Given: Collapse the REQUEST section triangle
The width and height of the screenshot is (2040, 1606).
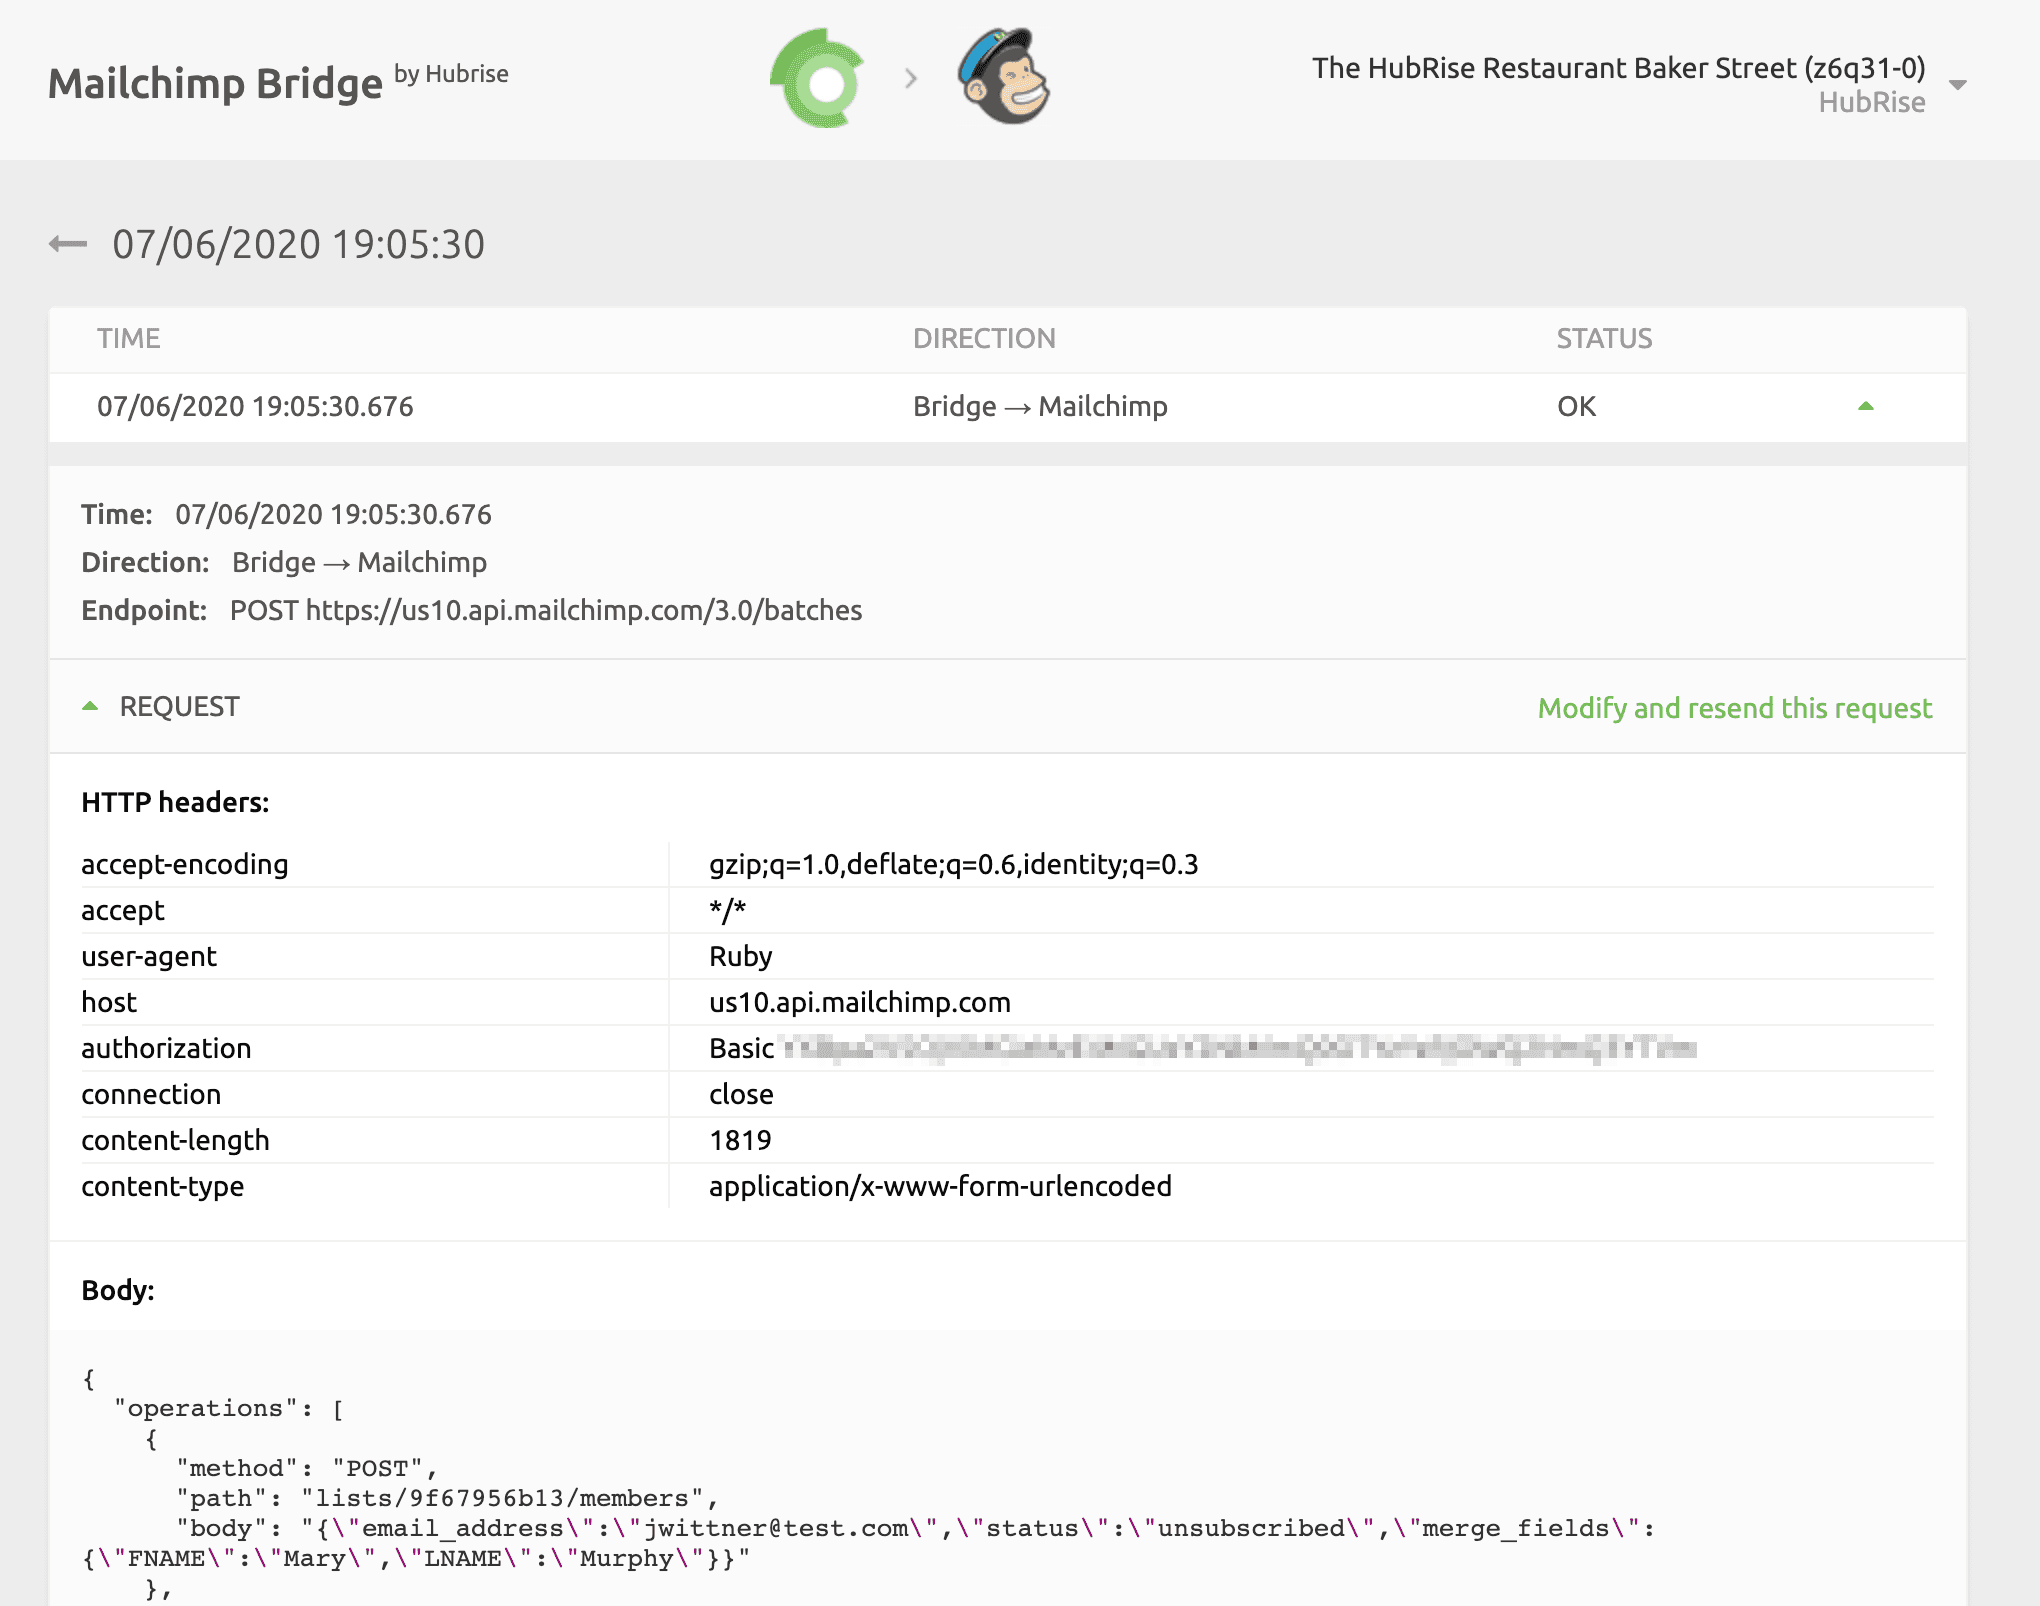Looking at the screenshot, I should pyautogui.click(x=90, y=706).
